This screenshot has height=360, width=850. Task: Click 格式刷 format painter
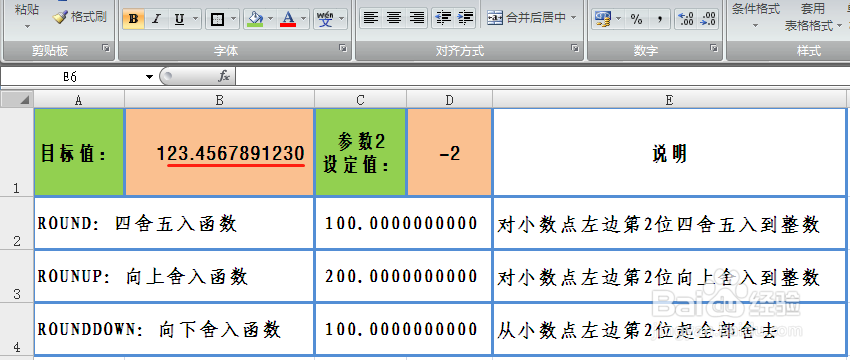pyautogui.click(x=80, y=17)
